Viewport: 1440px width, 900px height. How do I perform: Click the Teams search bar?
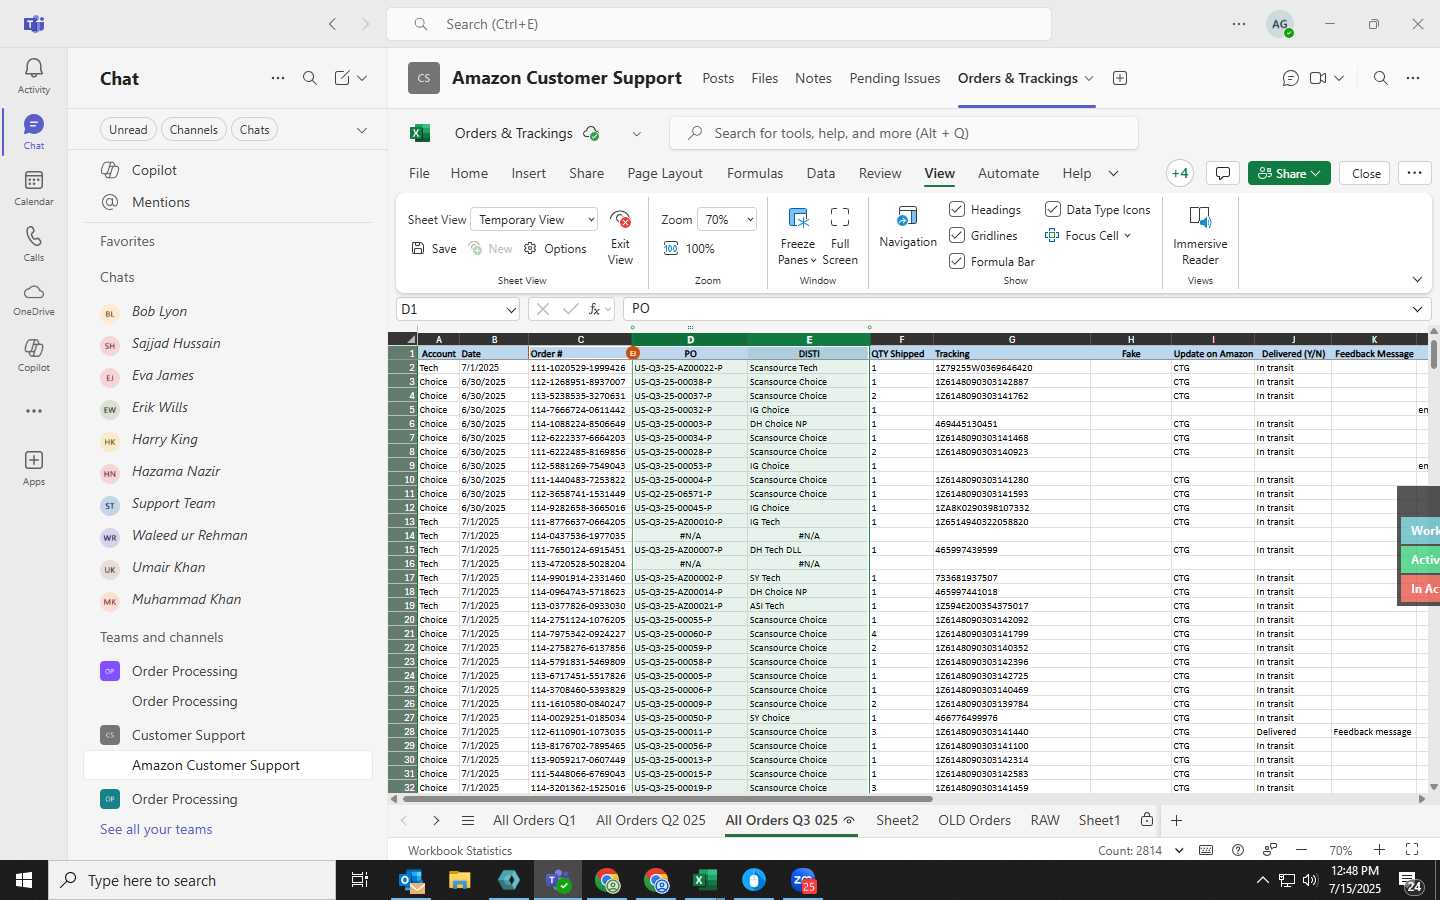[x=719, y=24]
